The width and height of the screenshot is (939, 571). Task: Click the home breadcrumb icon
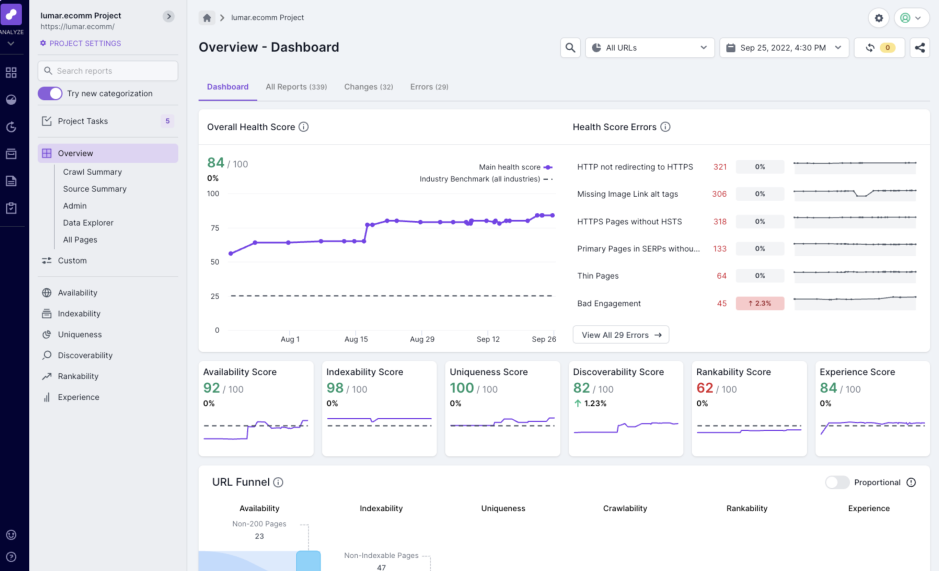(x=207, y=18)
